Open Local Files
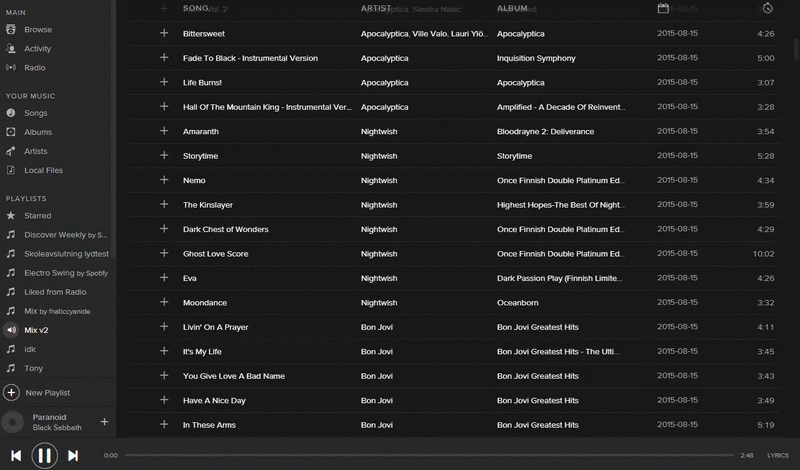This screenshot has height=470, width=800. pyautogui.click(x=43, y=170)
